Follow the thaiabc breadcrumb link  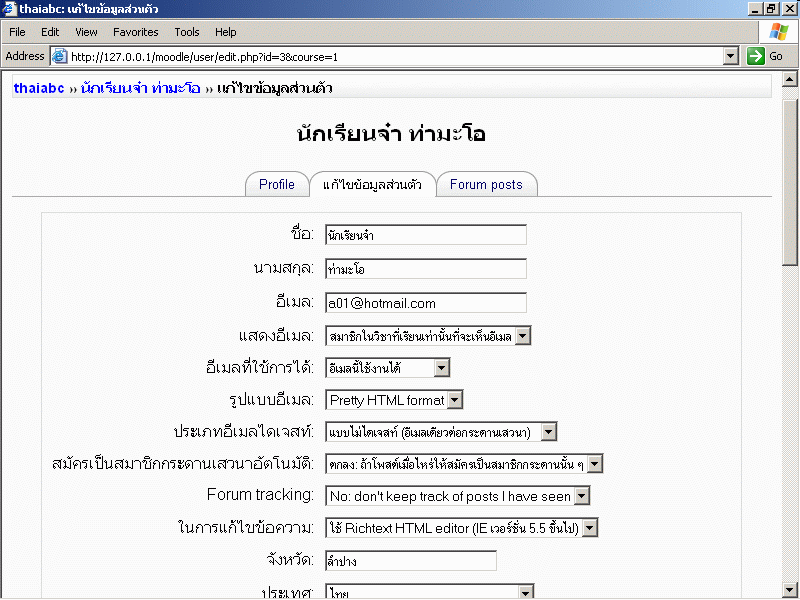tap(39, 88)
